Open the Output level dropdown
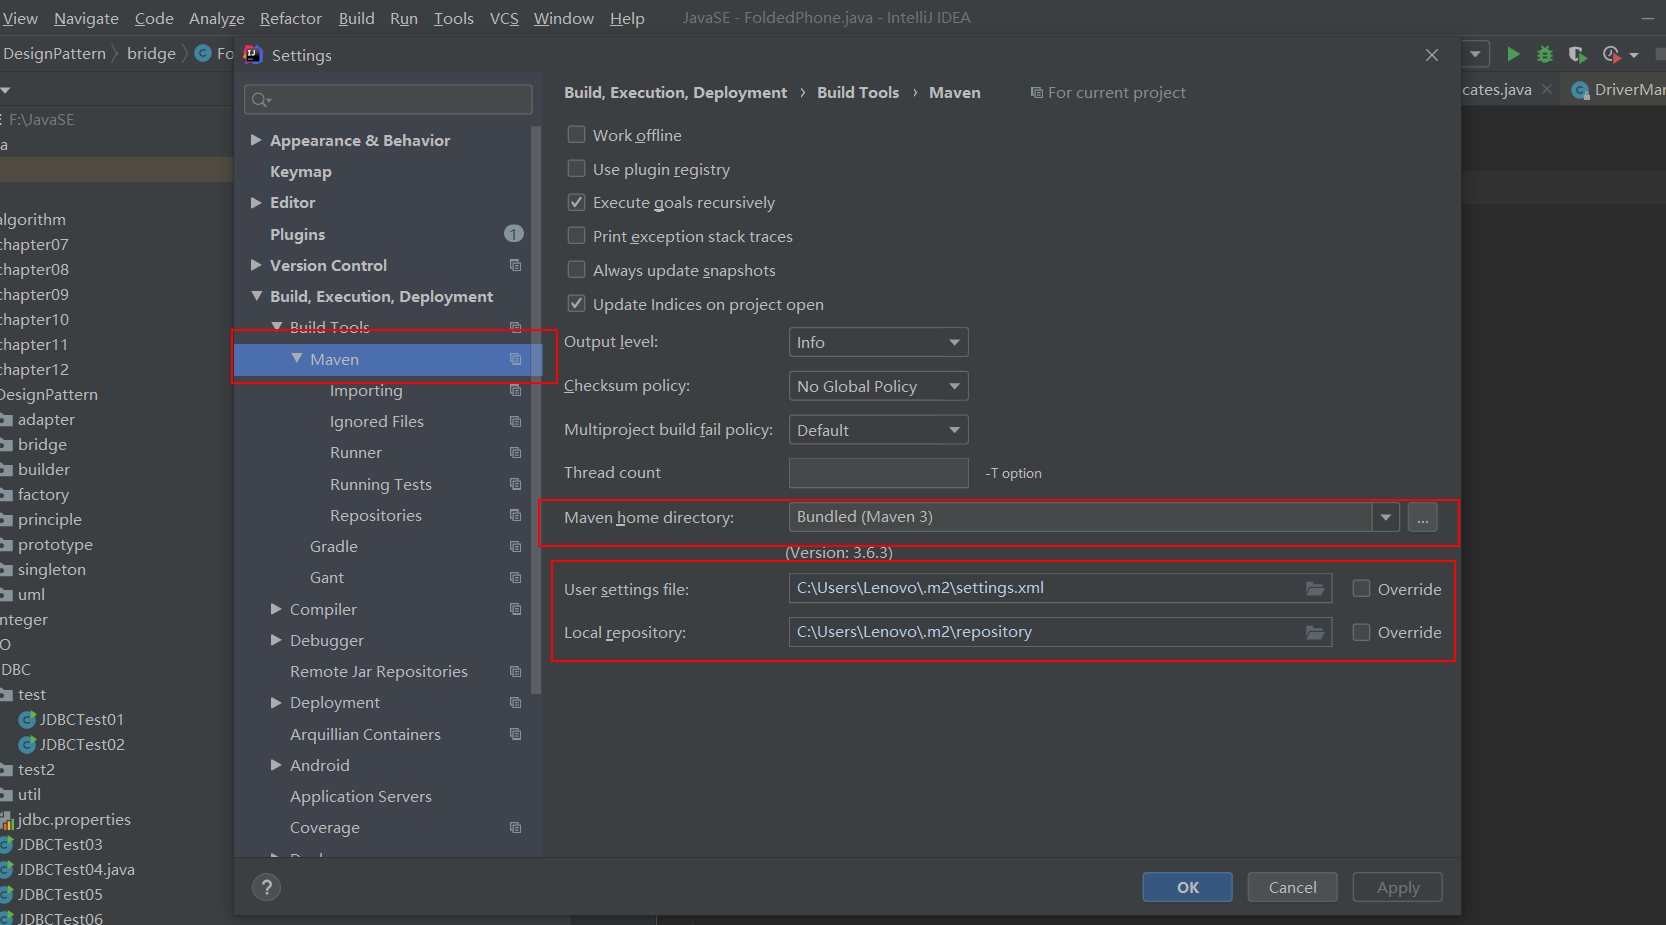Screen dimensions: 1666x925 click(878, 342)
